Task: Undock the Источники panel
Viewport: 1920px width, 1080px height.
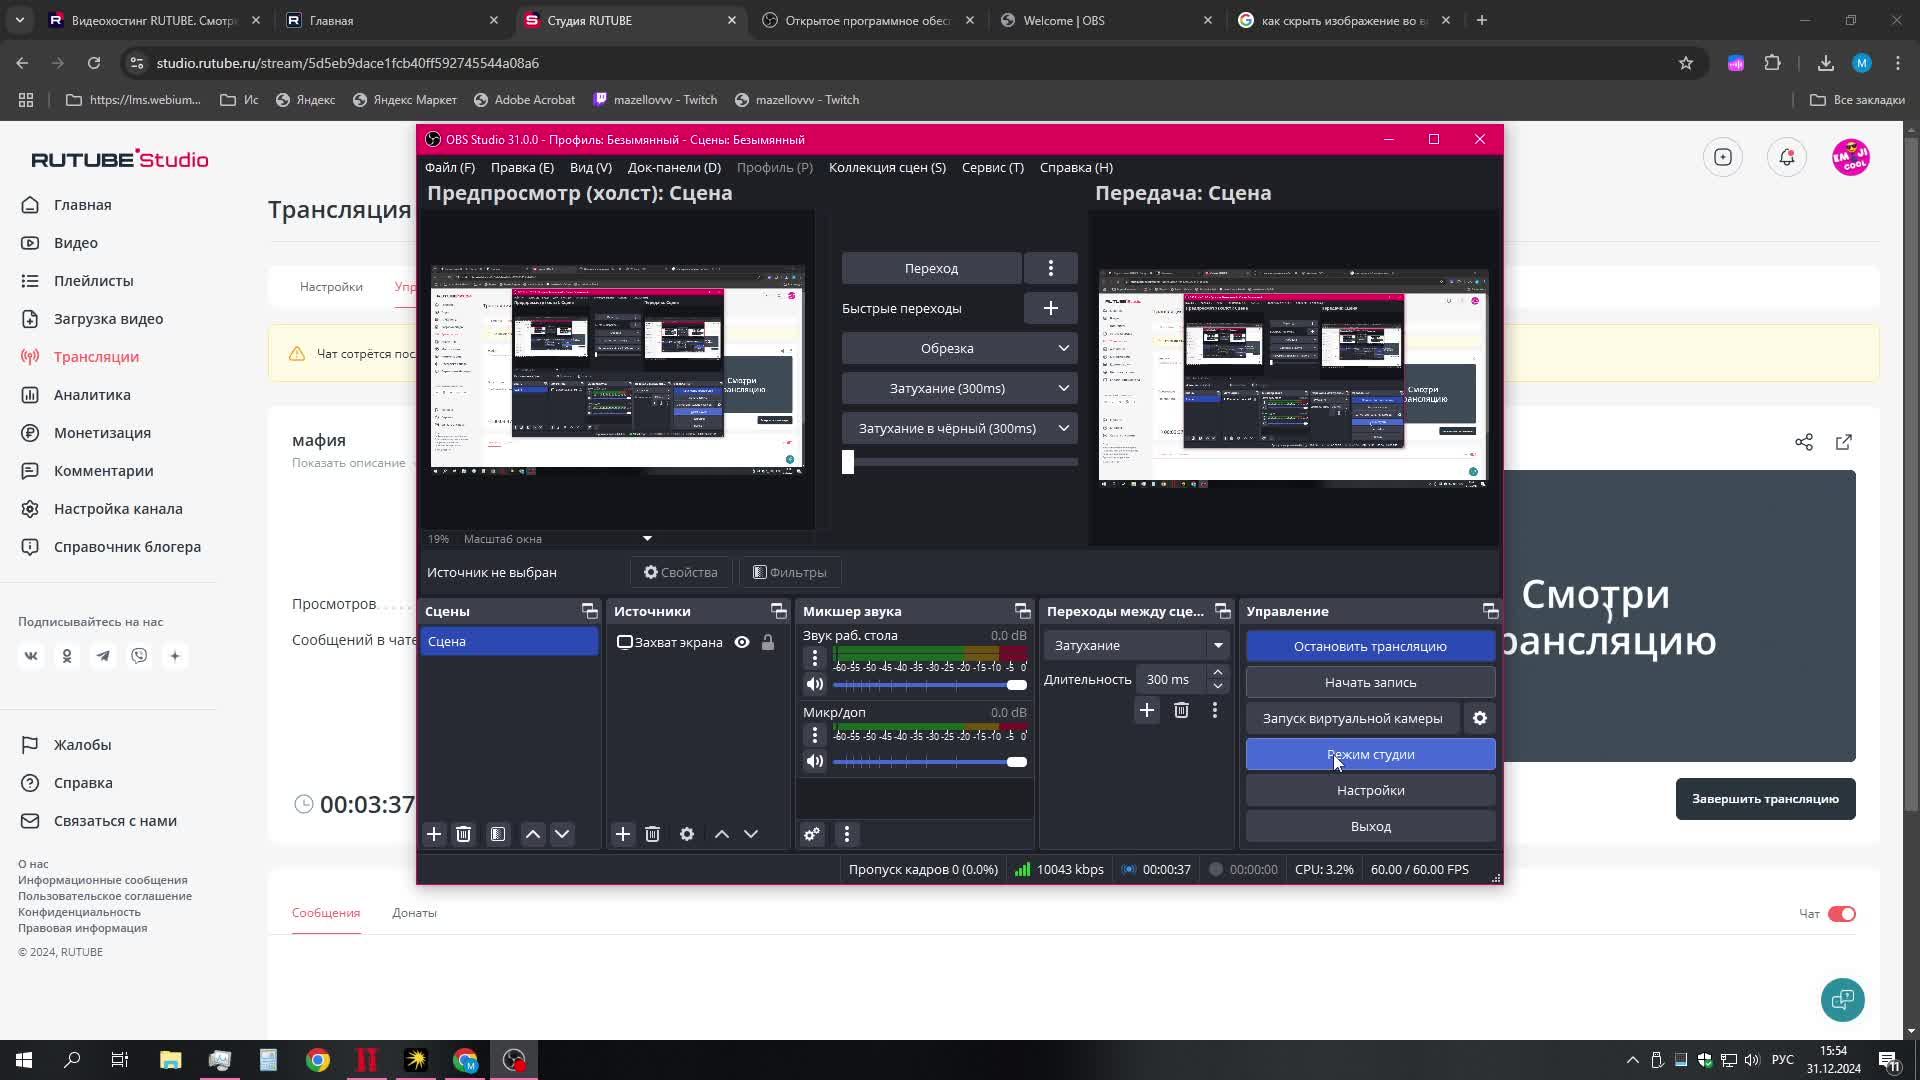Action: 778,611
